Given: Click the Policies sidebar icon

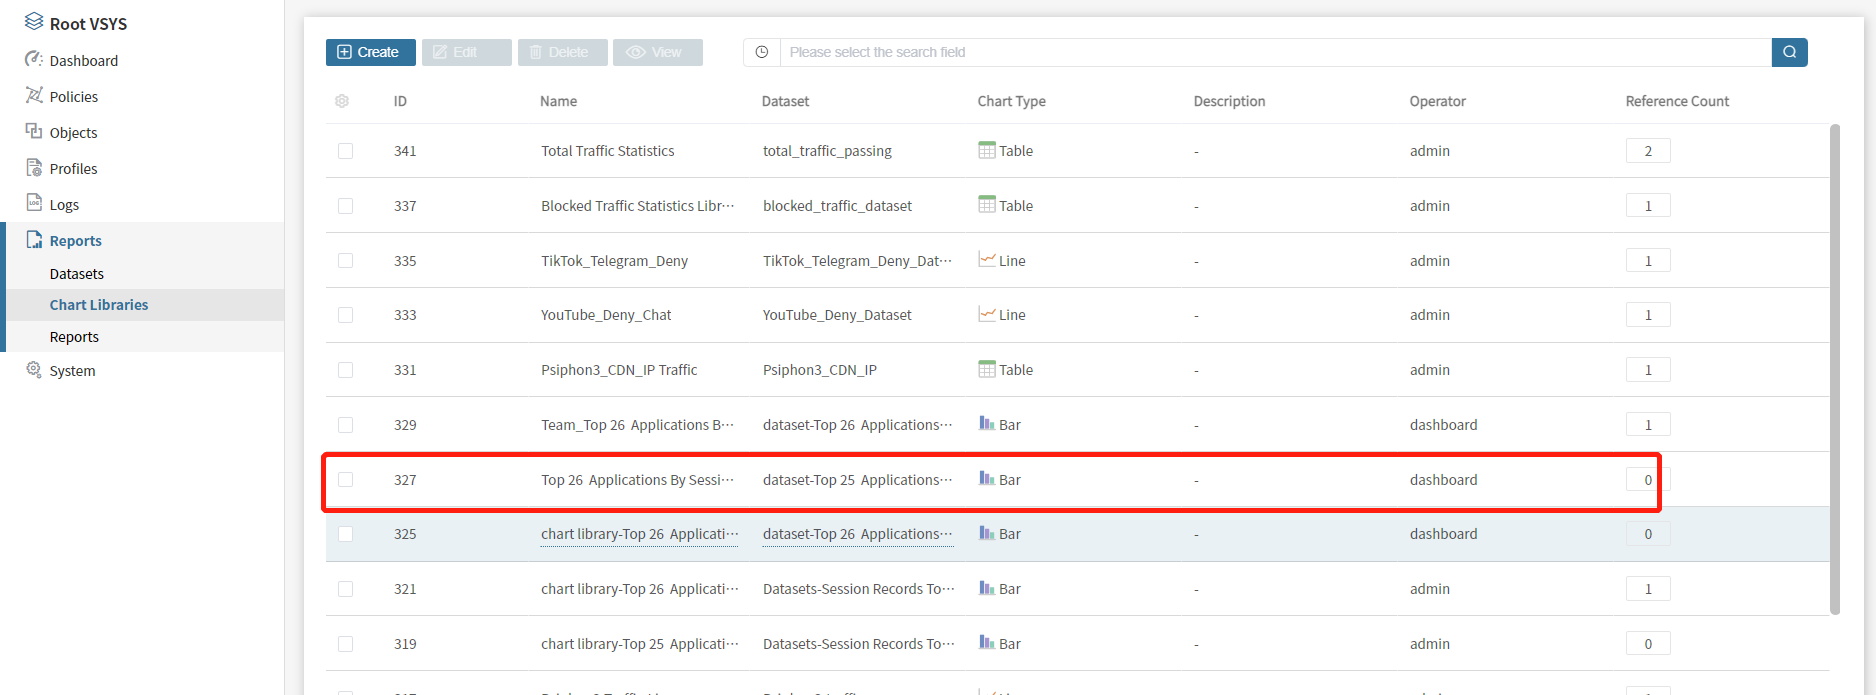Looking at the screenshot, I should (34, 96).
